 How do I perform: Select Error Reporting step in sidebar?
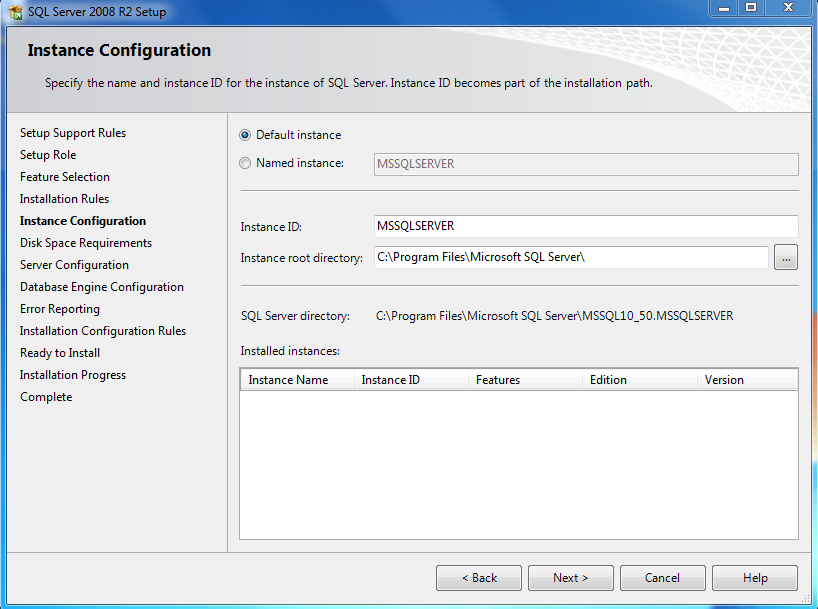60,309
